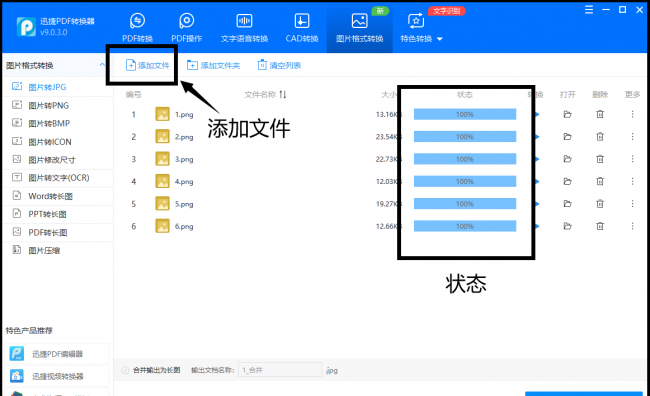Switch to CAD转换 tab
Image resolution: width=650 pixels, height=396 pixels.
pyautogui.click(x=302, y=28)
